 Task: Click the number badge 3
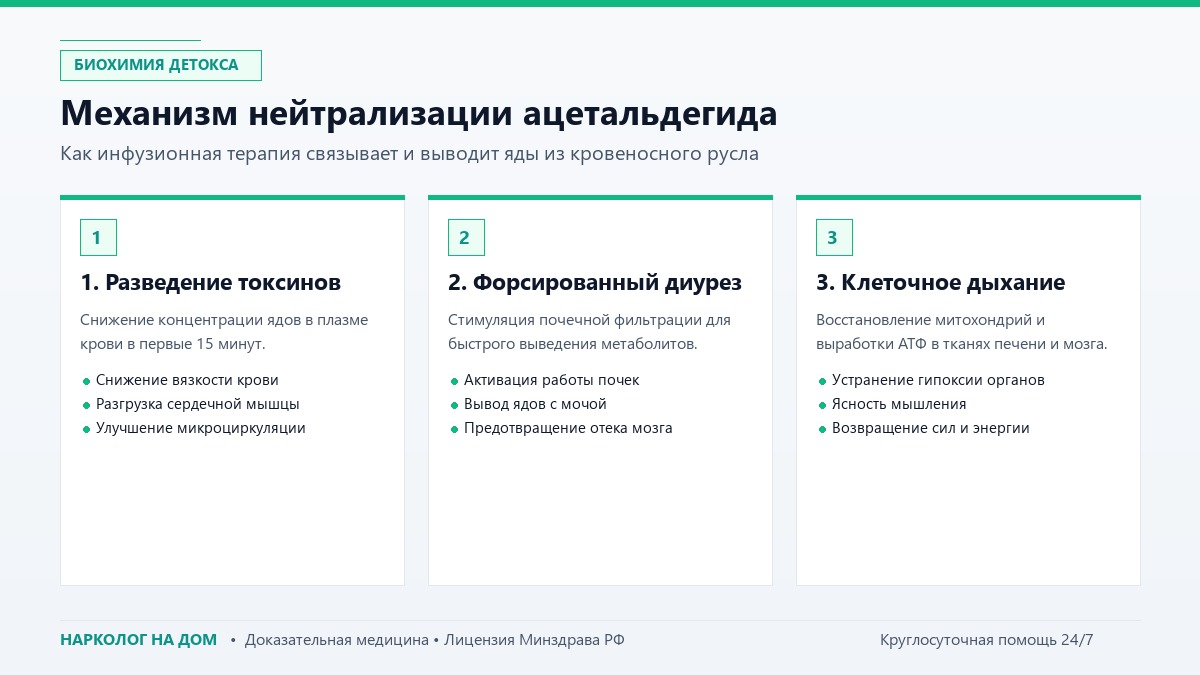tap(834, 238)
